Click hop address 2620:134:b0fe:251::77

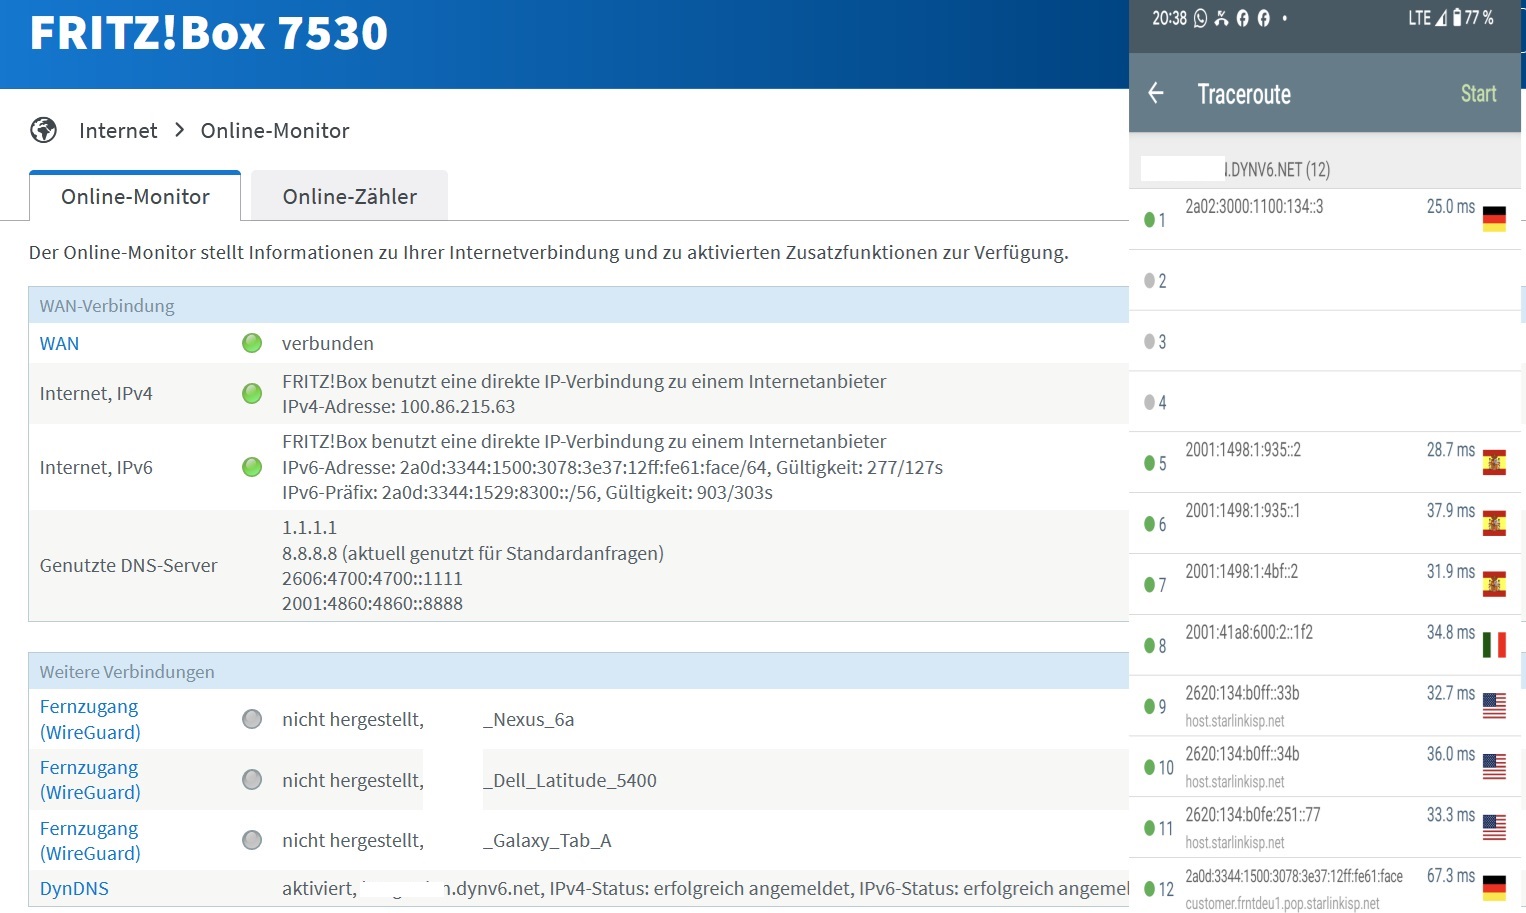tap(1253, 815)
